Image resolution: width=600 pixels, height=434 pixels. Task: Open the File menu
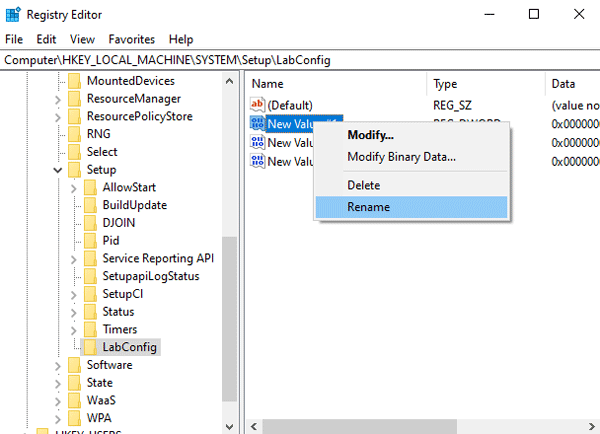pos(14,39)
